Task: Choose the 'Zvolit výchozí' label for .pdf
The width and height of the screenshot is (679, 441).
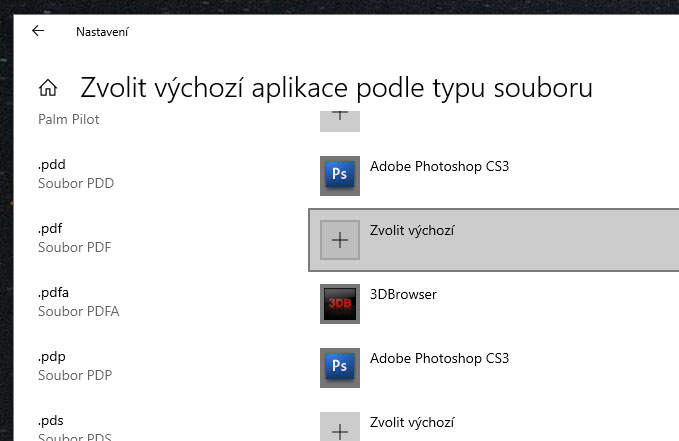Action: point(412,230)
